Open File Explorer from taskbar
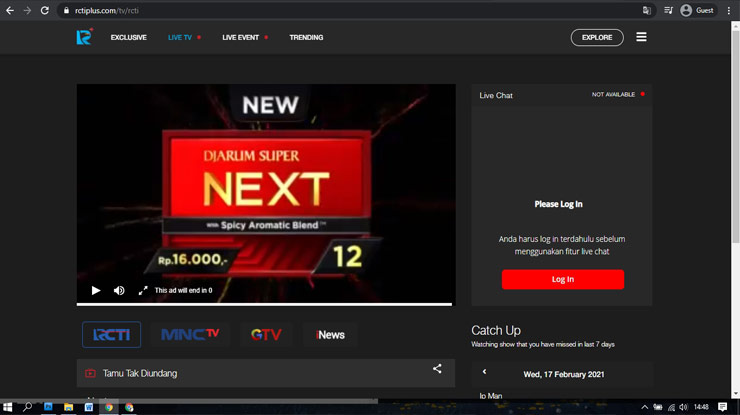Viewport: 740px width, 415px height. pos(68,407)
